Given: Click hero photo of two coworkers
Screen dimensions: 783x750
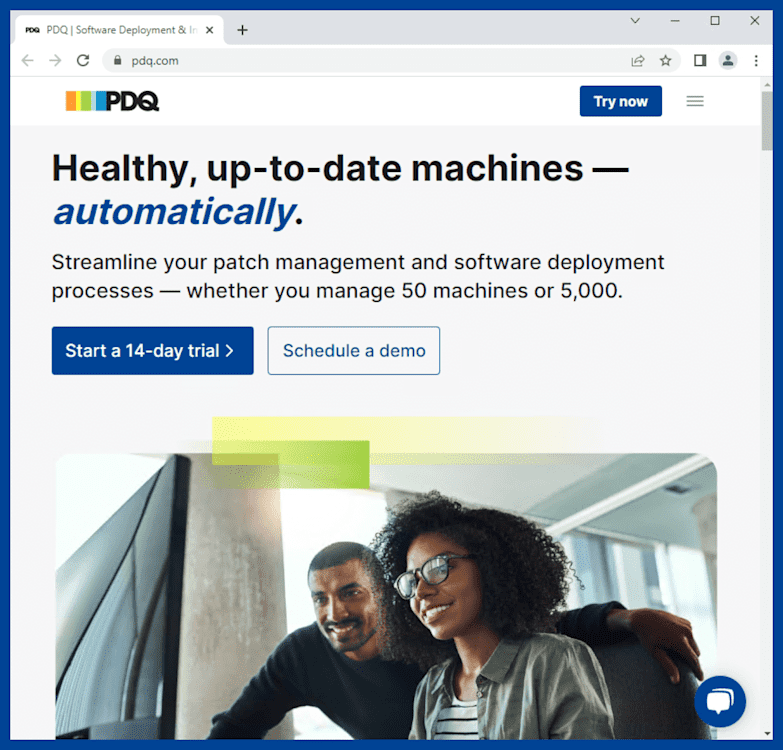Looking at the screenshot, I should [x=386, y=596].
